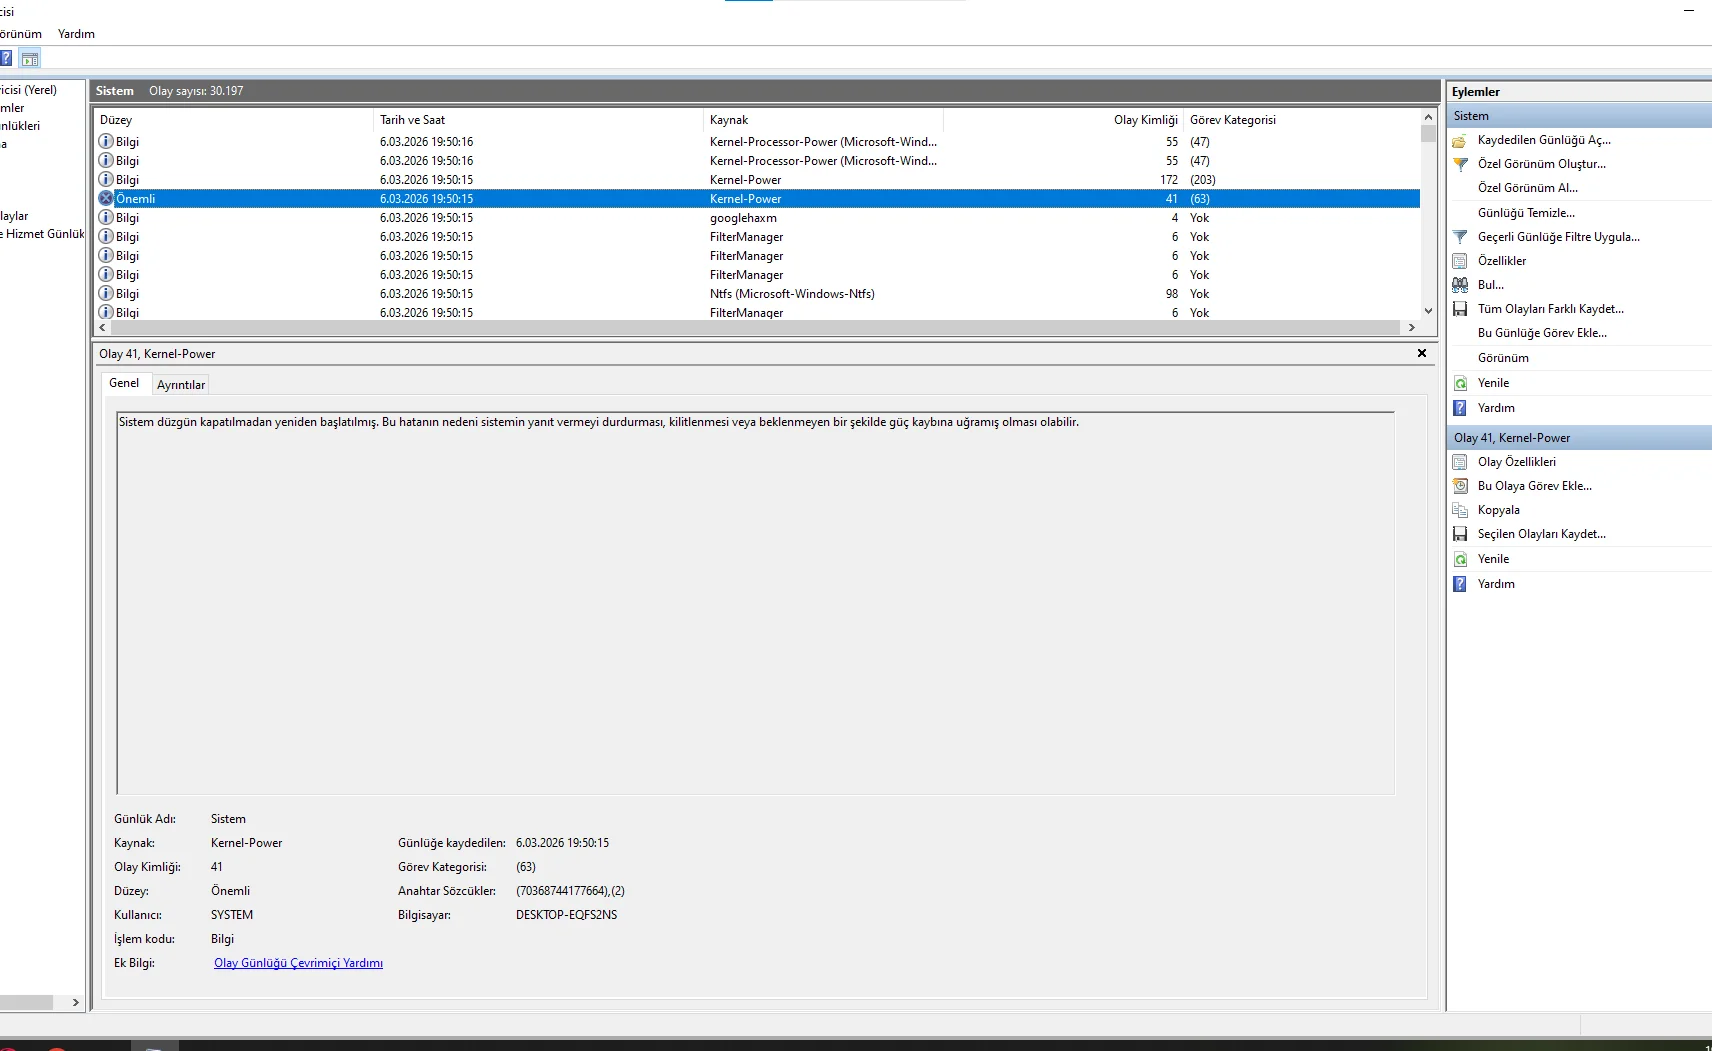1712x1051 pixels.
Task: Click the event list's horizontal scrollbar right arrow
Action: click(1412, 327)
